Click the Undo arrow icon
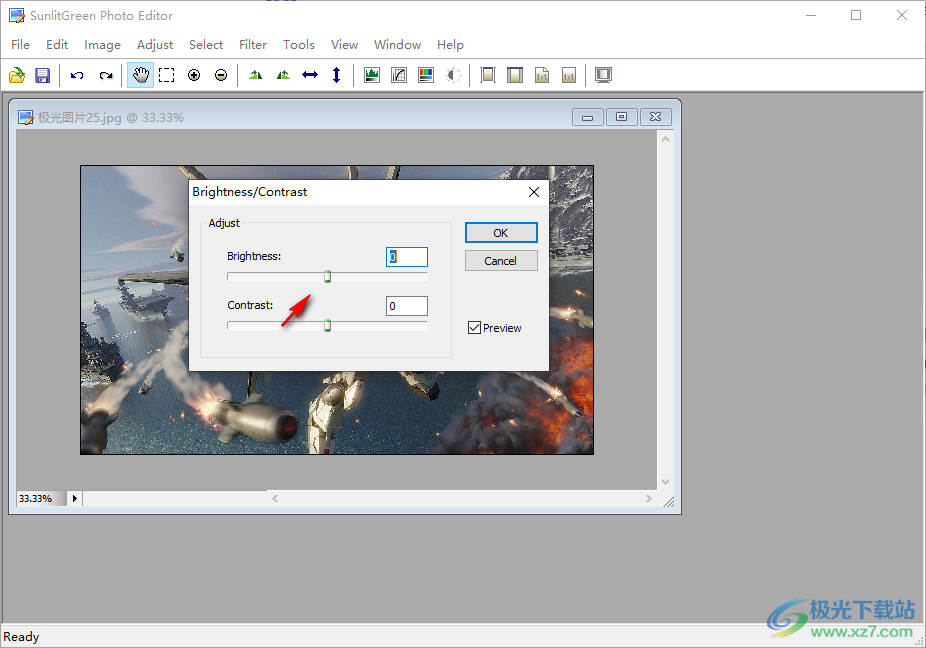This screenshot has width=926, height=648. point(77,75)
